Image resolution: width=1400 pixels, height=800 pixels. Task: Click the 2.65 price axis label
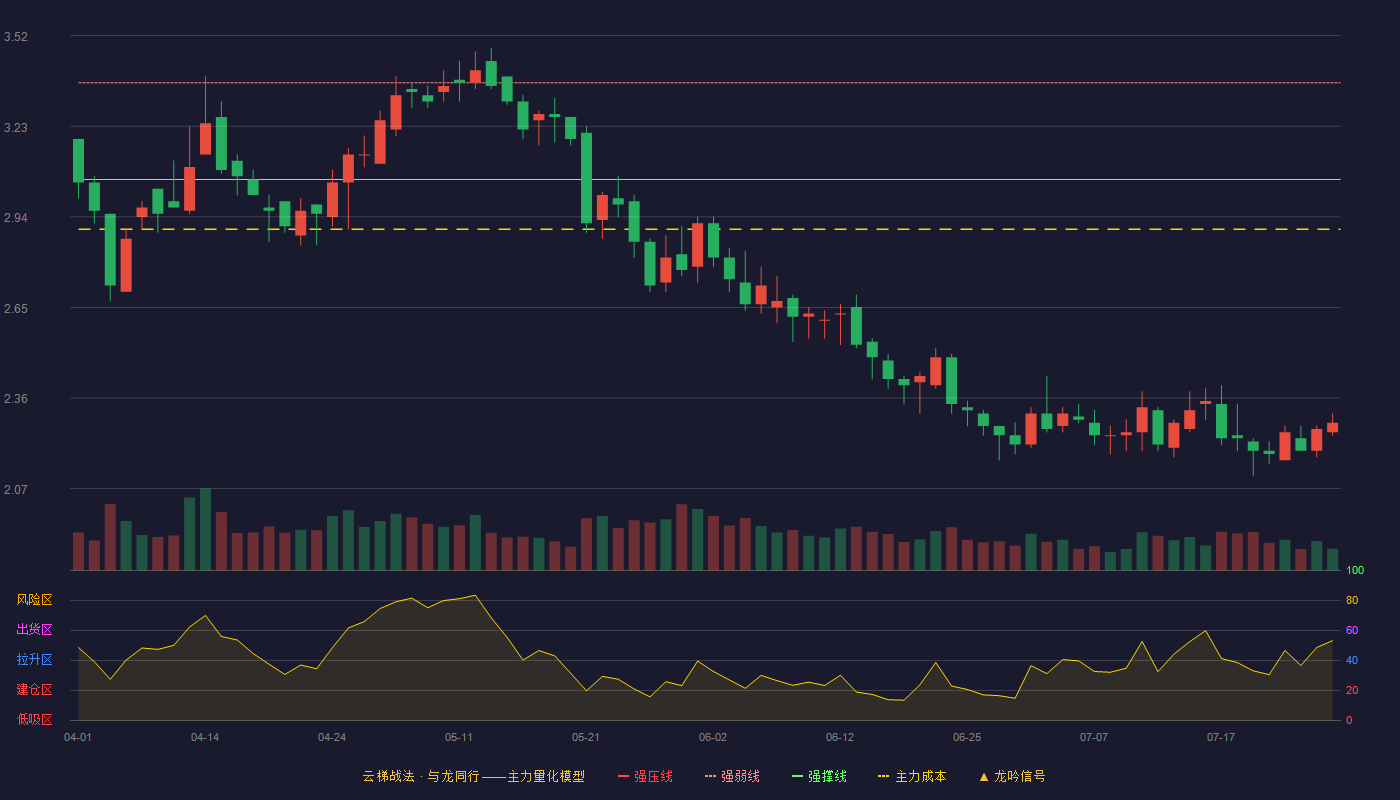(x=16, y=309)
